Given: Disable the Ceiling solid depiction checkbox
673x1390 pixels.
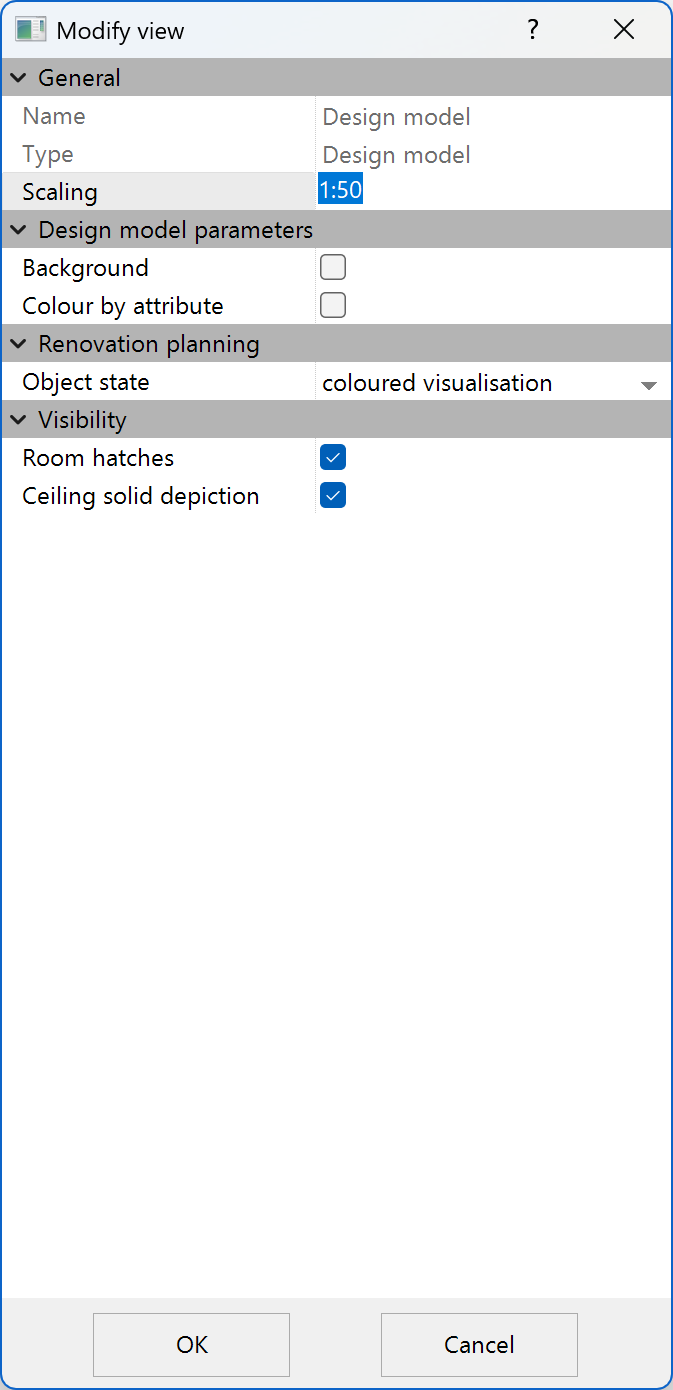Looking at the screenshot, I should (332, 495).
